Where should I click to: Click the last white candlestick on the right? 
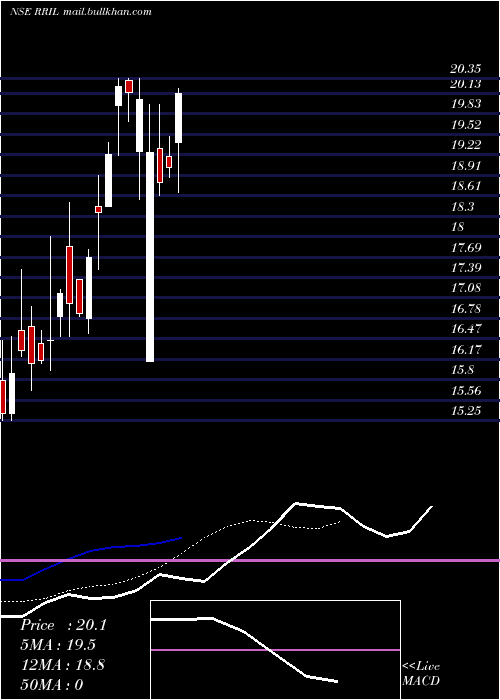coord(179,118)
